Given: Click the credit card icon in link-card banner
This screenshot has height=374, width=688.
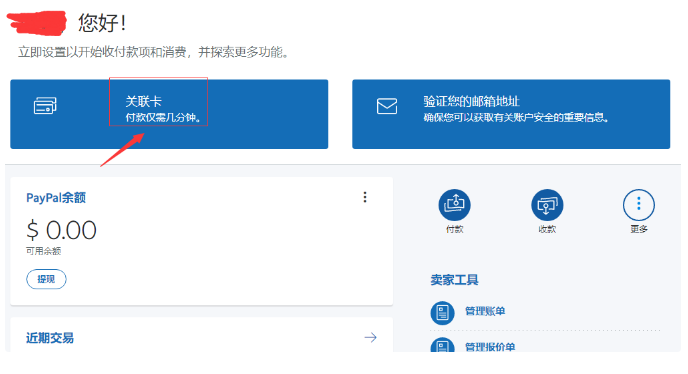Looking at the screenshot, I should [45, 106].
